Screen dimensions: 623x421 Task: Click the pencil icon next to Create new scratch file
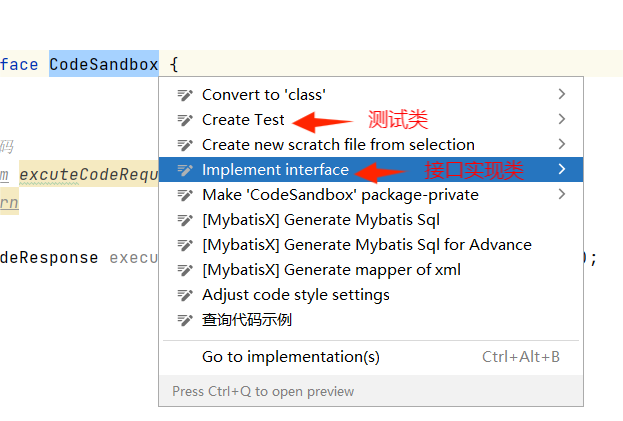pyautogui.click(x=185, y=145)
